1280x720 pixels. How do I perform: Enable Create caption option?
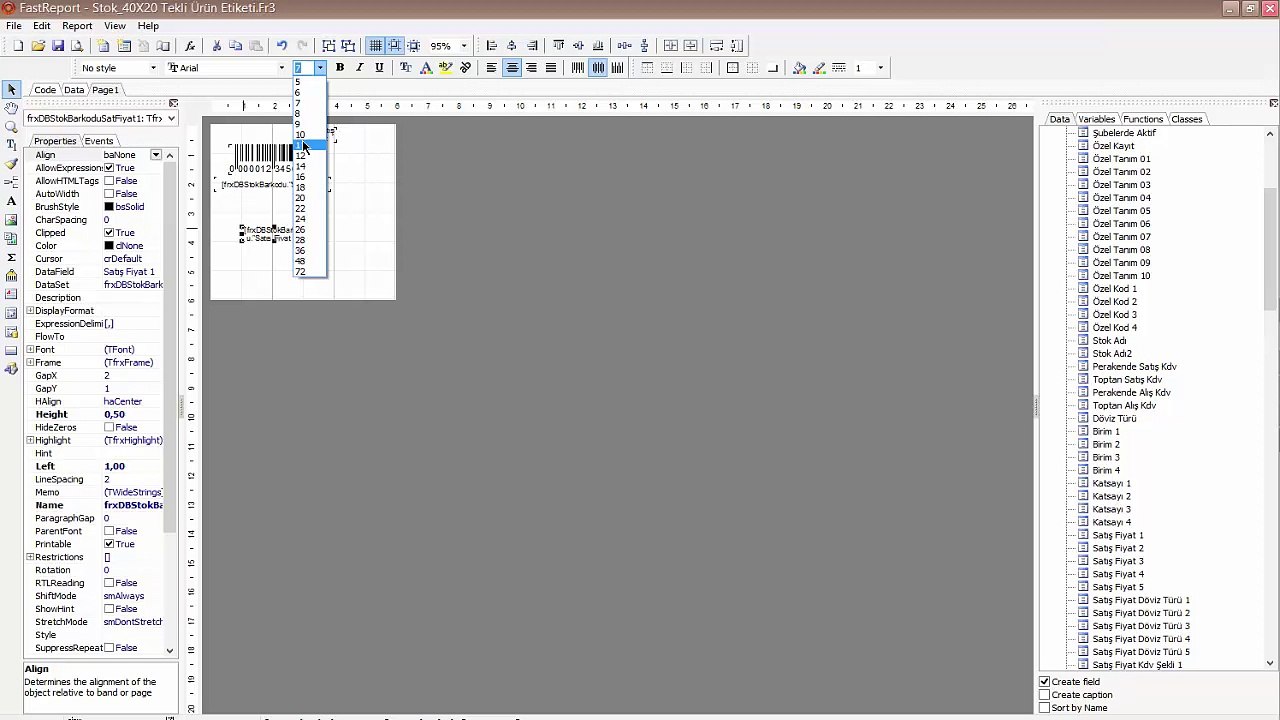(x=1045, y=695)
